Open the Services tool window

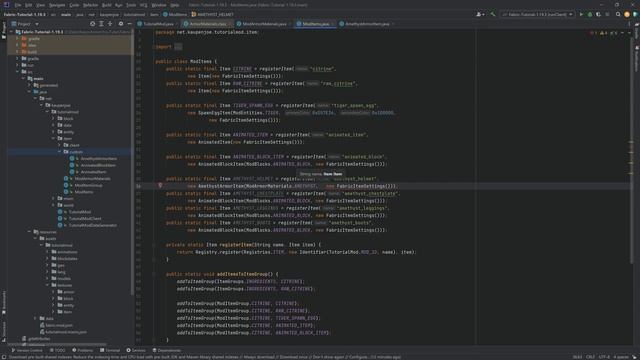click(x=136, y=350)
